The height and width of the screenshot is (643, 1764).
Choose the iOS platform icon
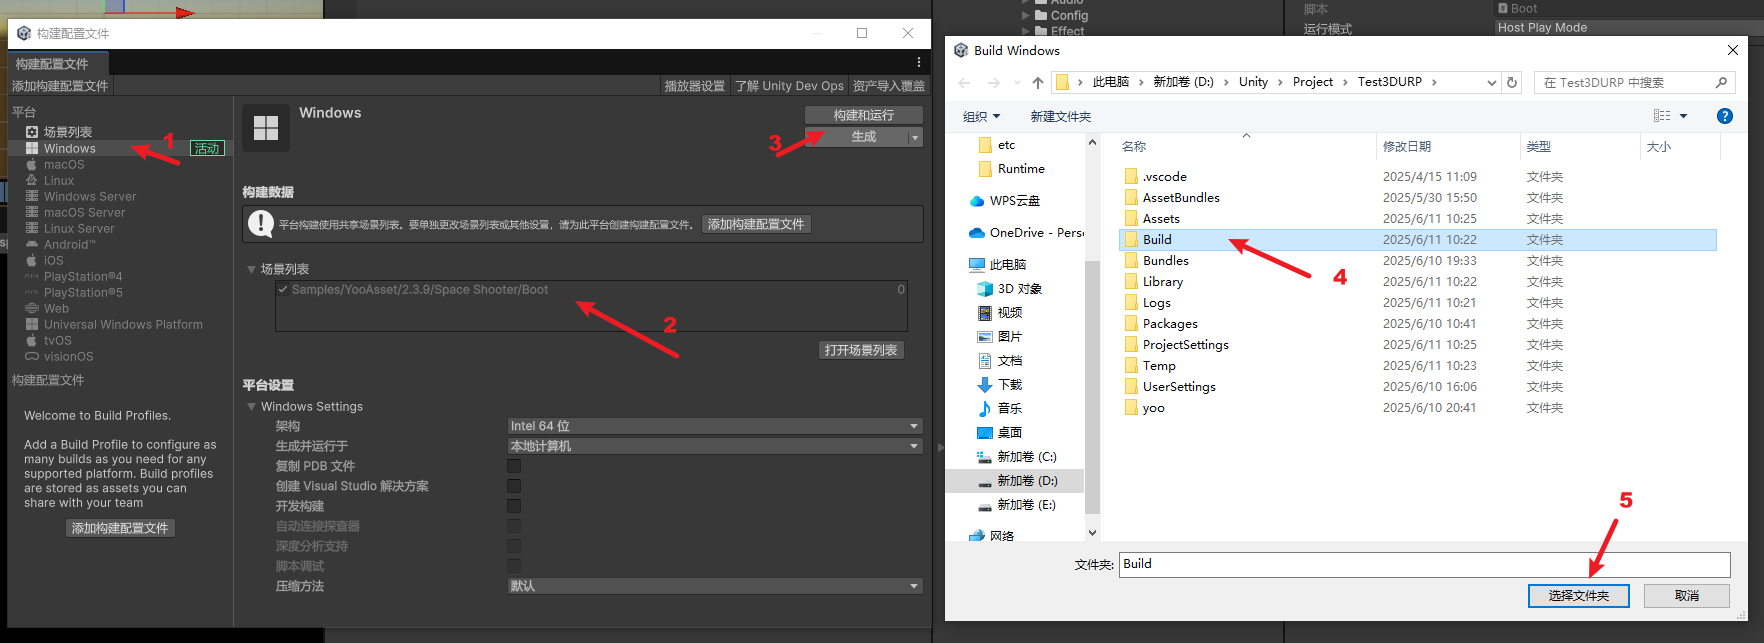(32, 260)
